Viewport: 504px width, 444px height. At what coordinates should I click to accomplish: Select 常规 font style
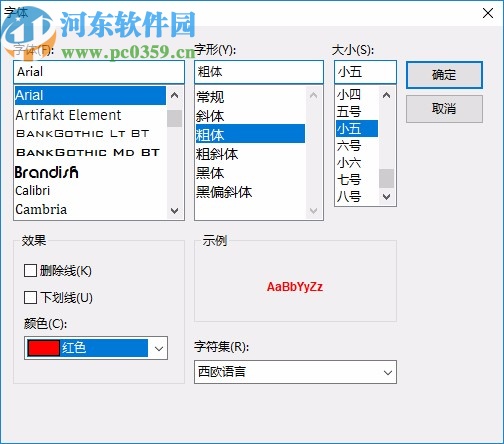click(x=250, y=97)
